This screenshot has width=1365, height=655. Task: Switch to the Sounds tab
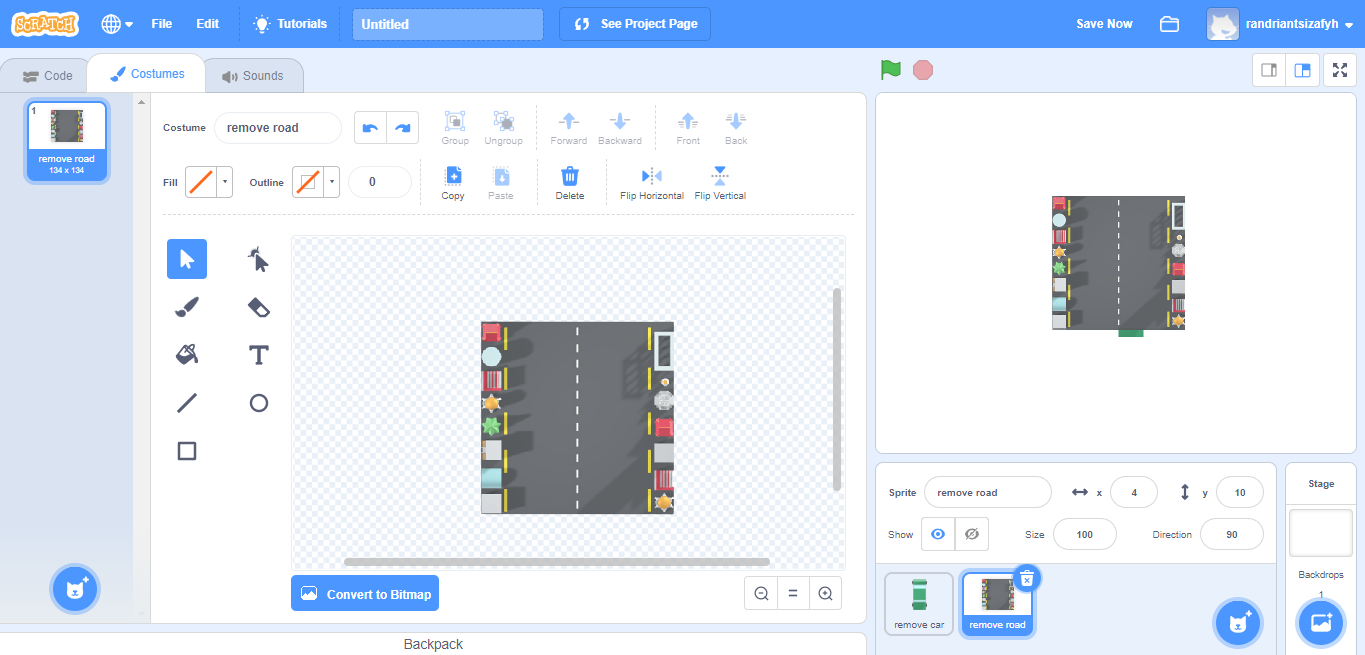coord(253,73)
